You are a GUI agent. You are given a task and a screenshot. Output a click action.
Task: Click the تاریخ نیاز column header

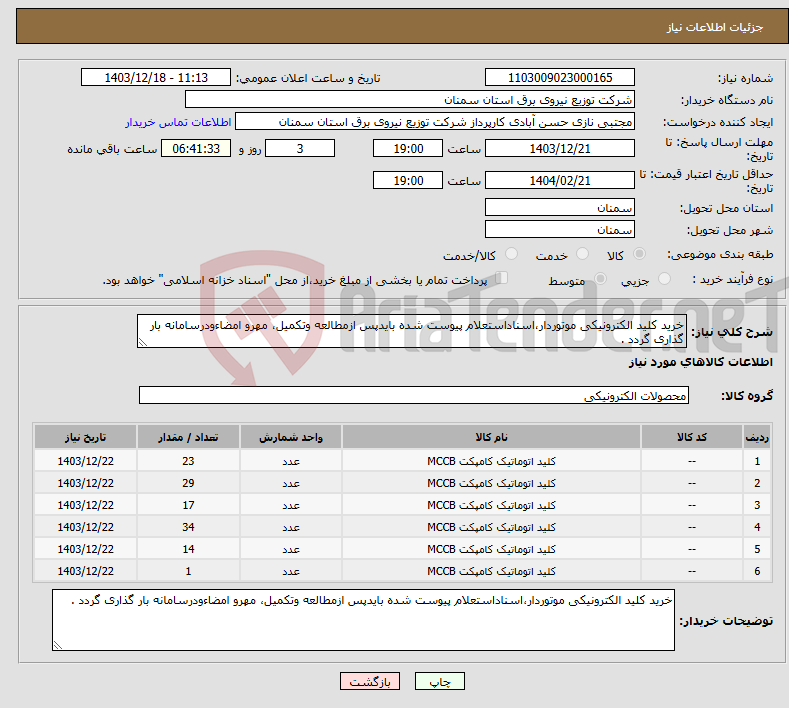click(86, 438)
